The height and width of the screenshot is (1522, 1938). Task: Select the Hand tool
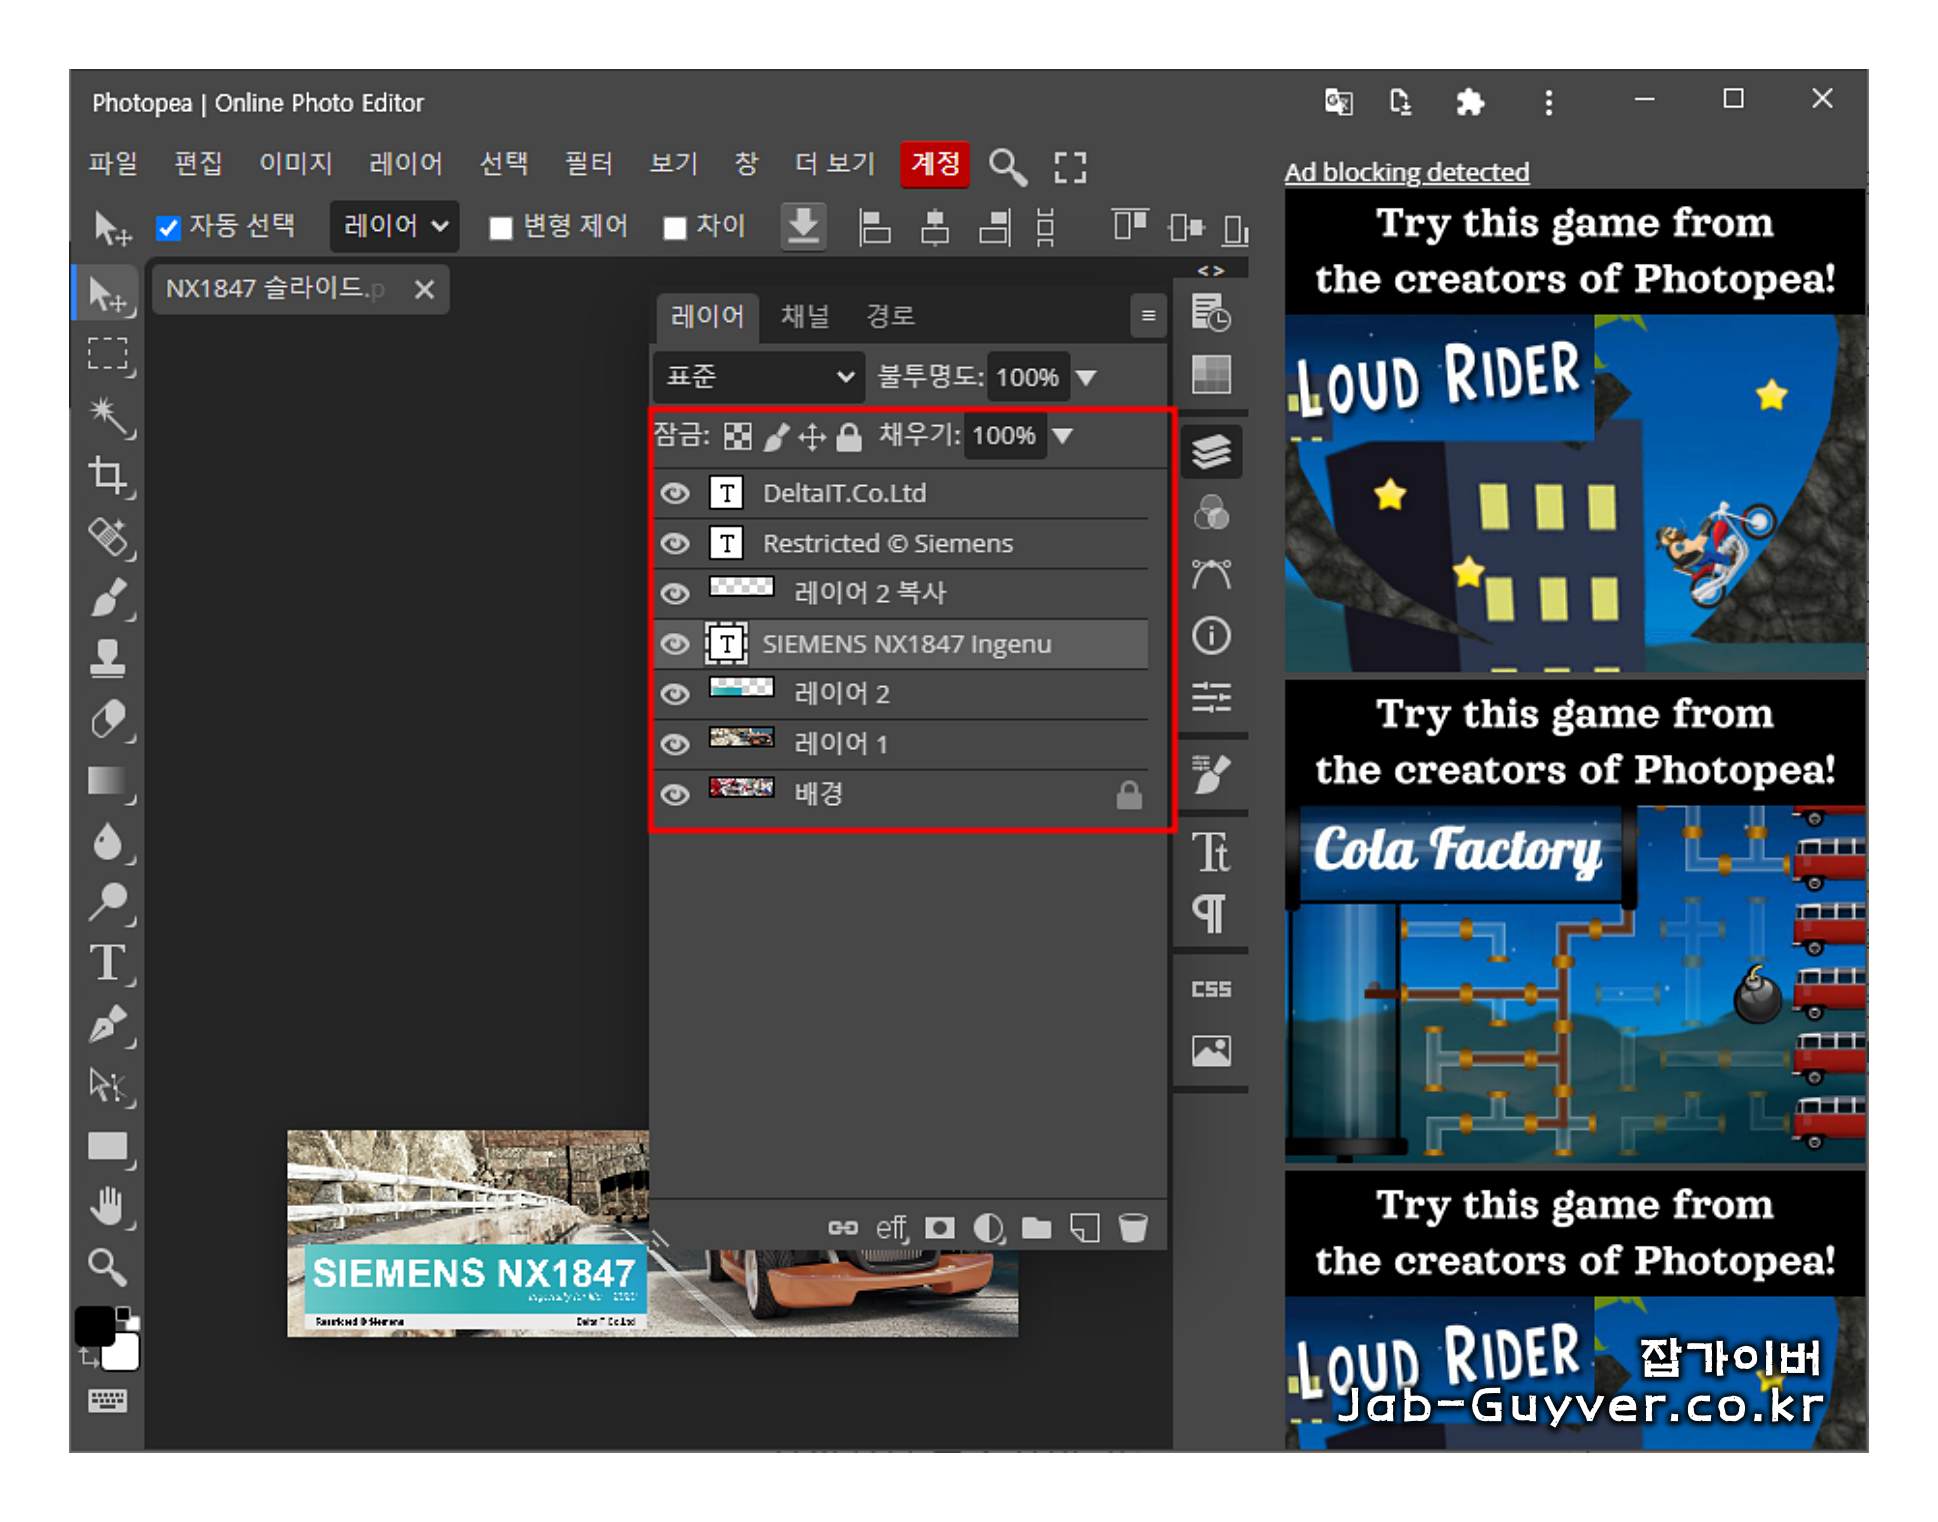pos(107,1207)
